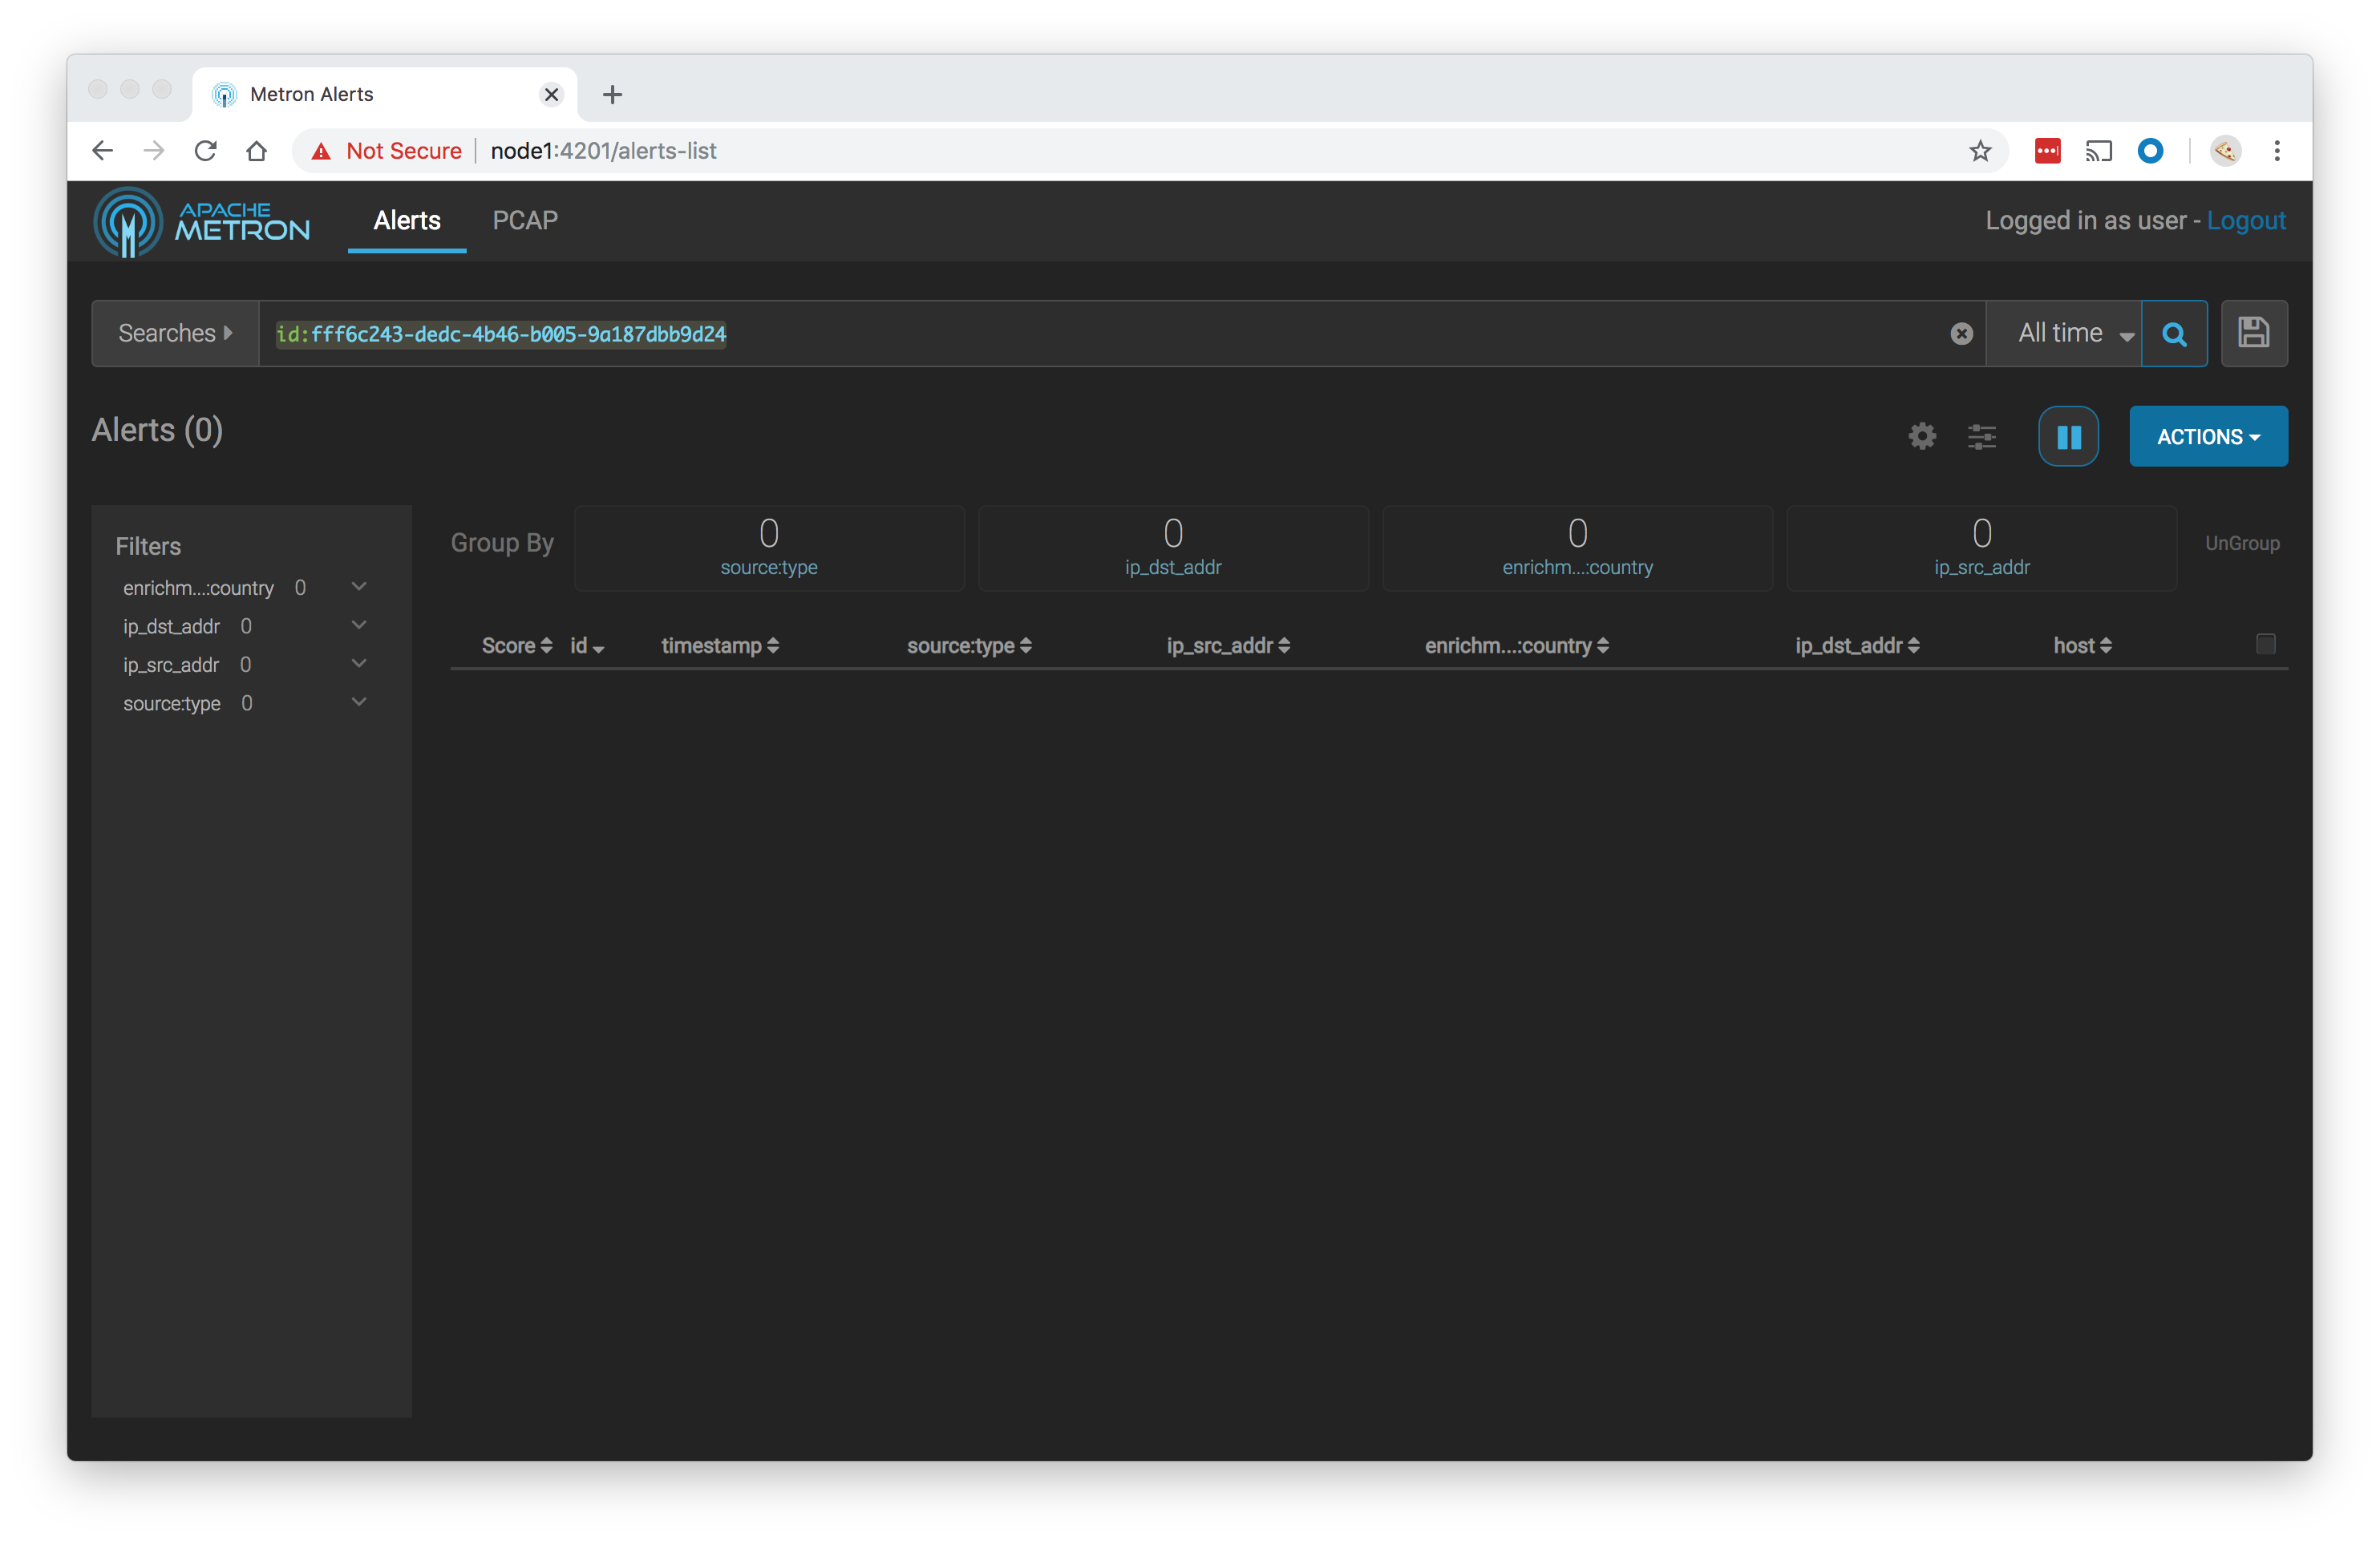
Task: Click the Logout link
Action: pos(2246,220)
